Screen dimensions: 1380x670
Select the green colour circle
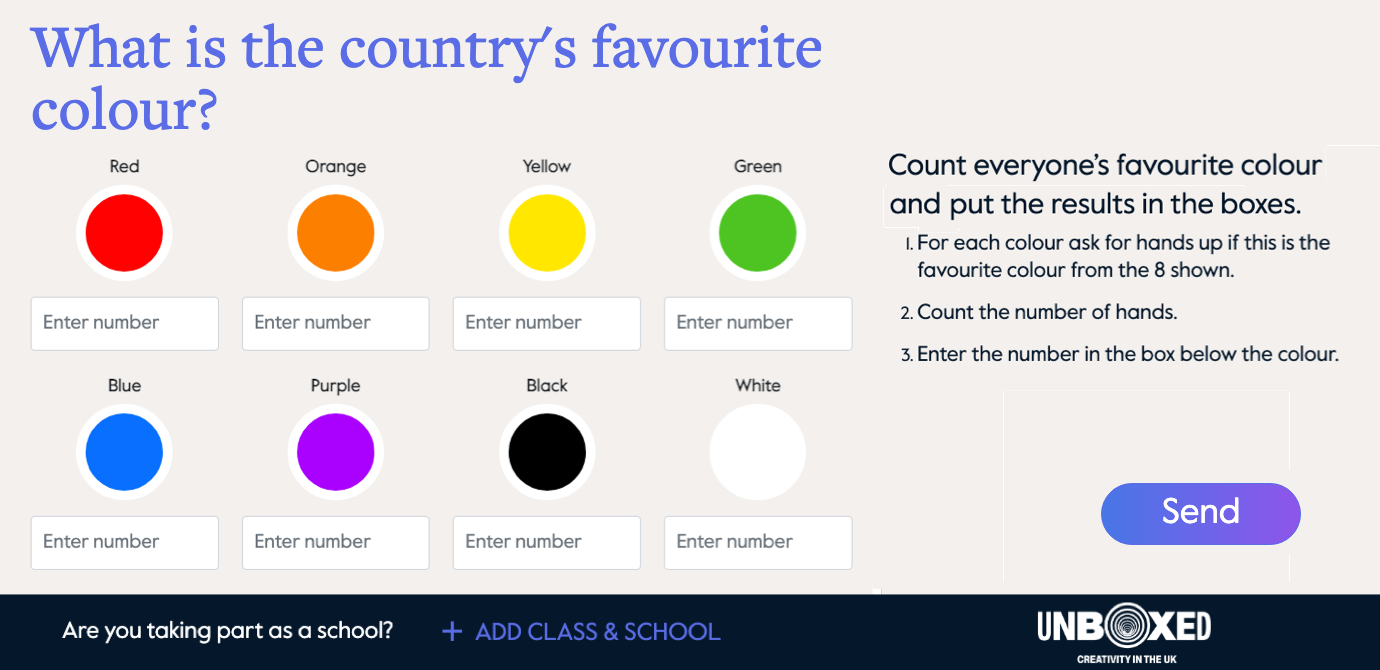pos(758,233)
